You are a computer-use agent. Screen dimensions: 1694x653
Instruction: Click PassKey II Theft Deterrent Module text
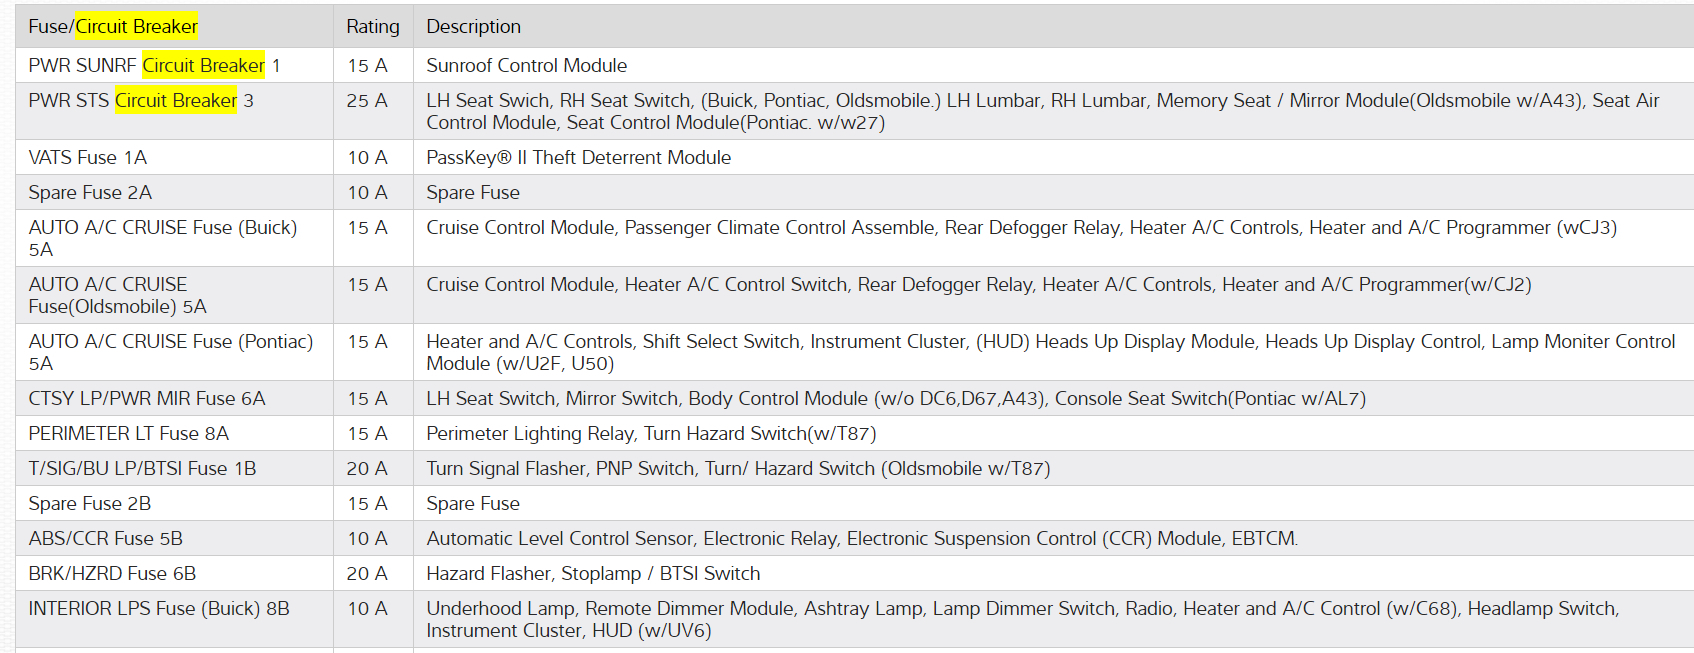[578, 158]
